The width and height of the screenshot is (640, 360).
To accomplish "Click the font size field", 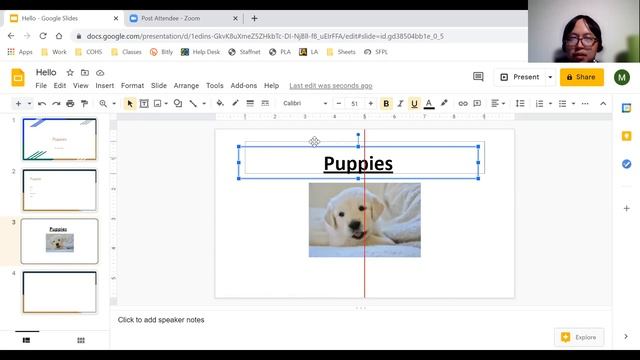I will (354, 104).
